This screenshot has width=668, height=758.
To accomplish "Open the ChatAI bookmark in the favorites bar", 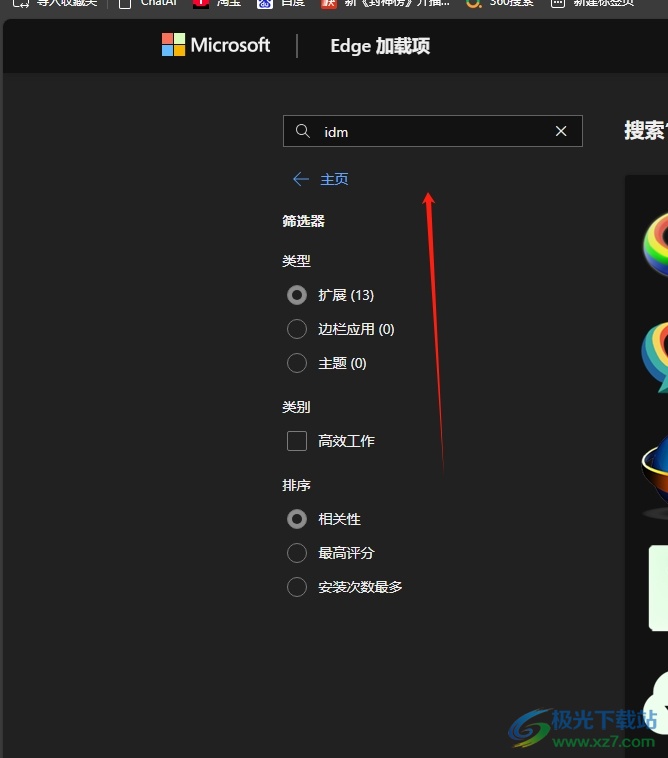I will pos(148,3).
